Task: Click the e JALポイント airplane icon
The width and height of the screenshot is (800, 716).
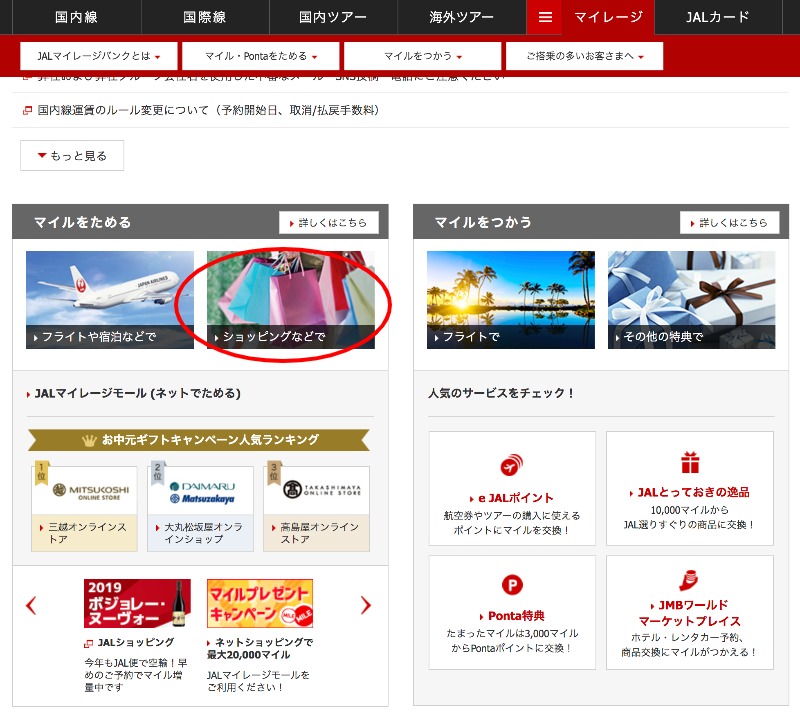Action: click(512, 464)
